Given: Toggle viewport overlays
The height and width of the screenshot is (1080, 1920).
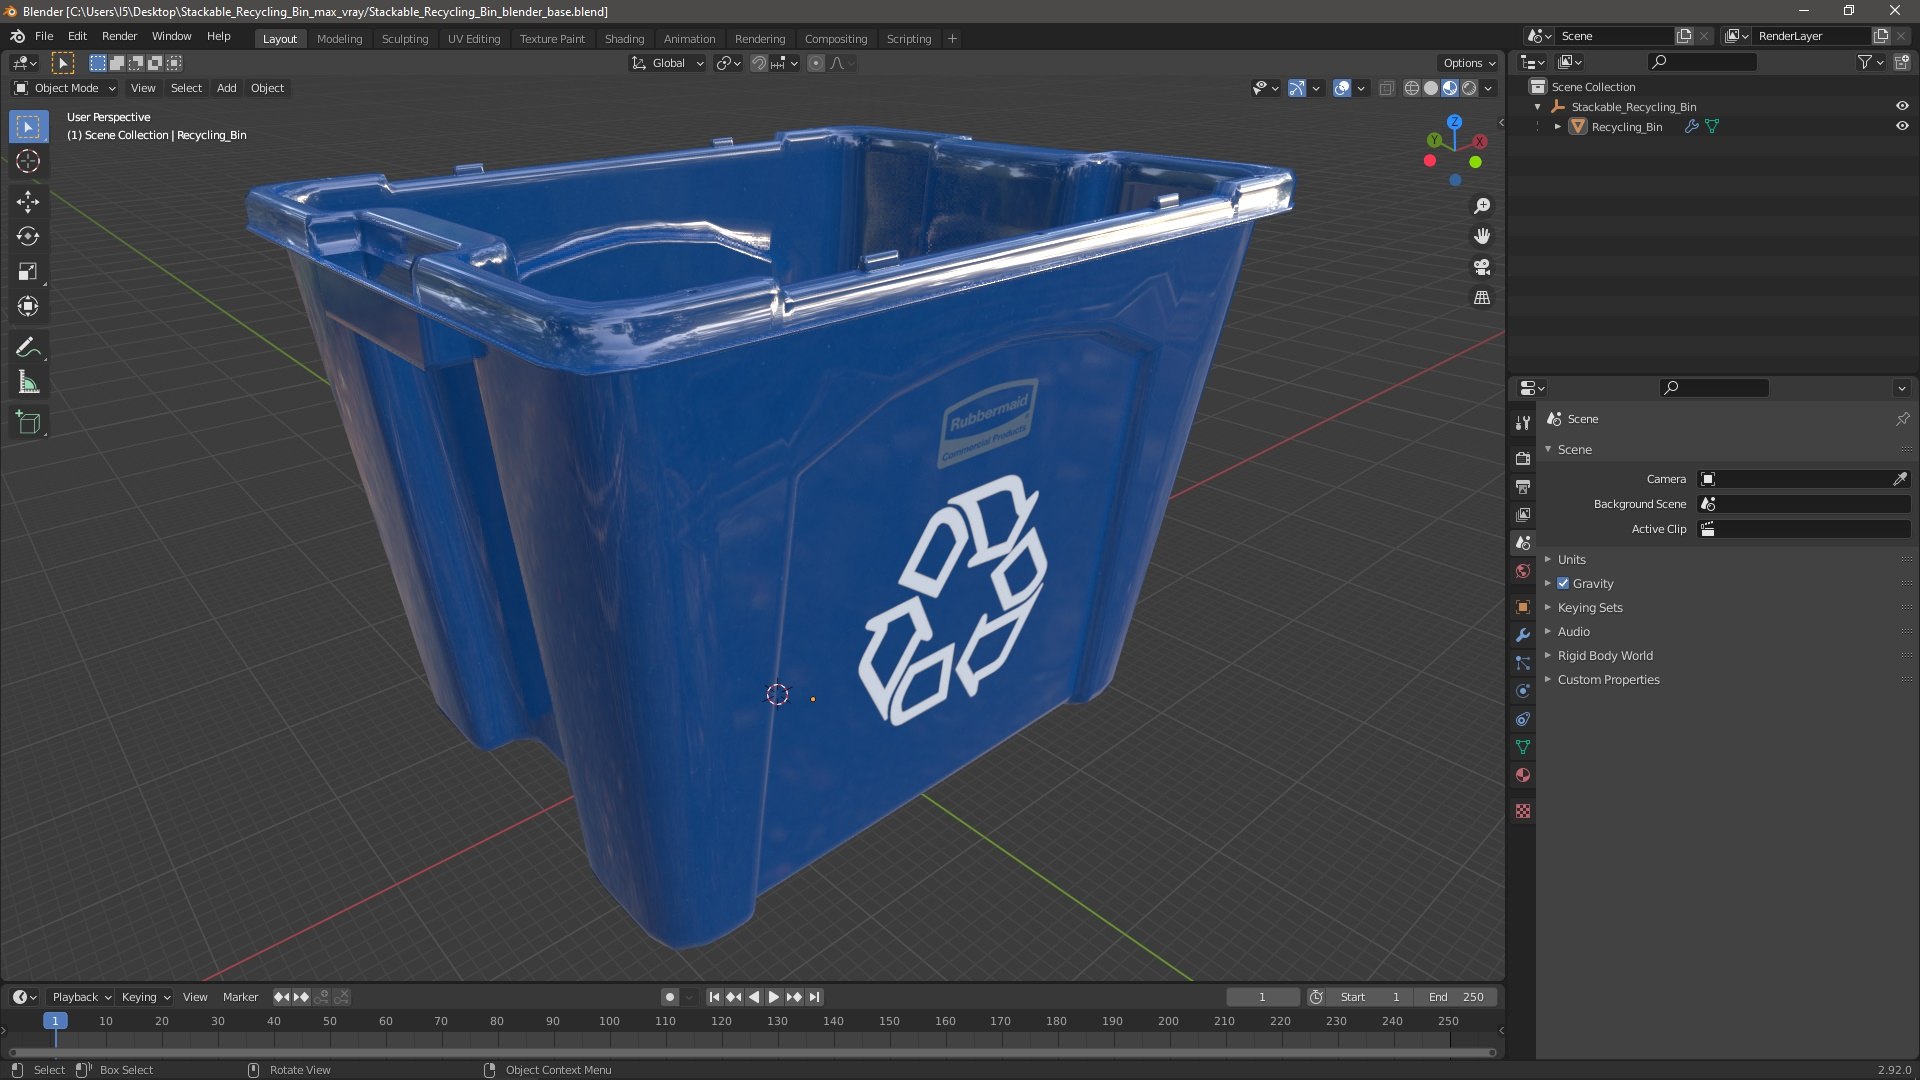Looking at the screenshot, I should [1342, 88].
